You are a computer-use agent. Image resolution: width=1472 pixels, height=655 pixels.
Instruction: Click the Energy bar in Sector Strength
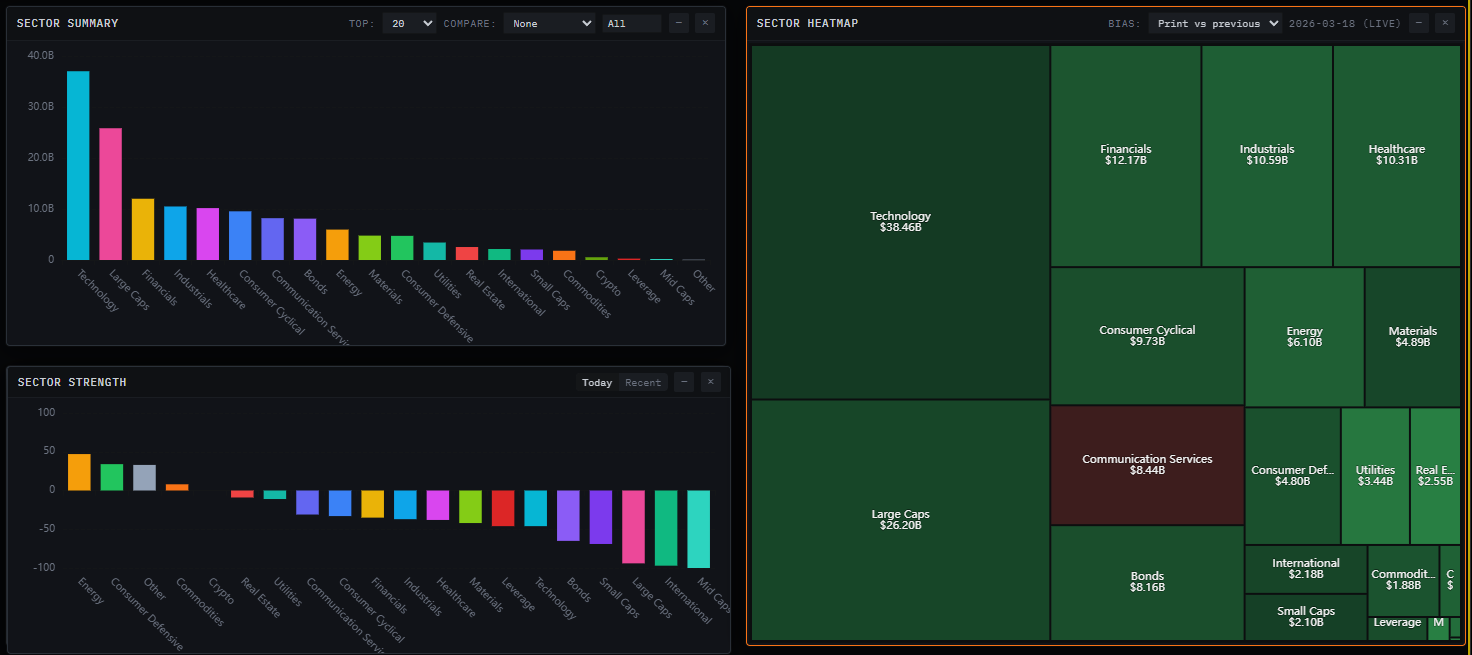[x=79, y=470]
